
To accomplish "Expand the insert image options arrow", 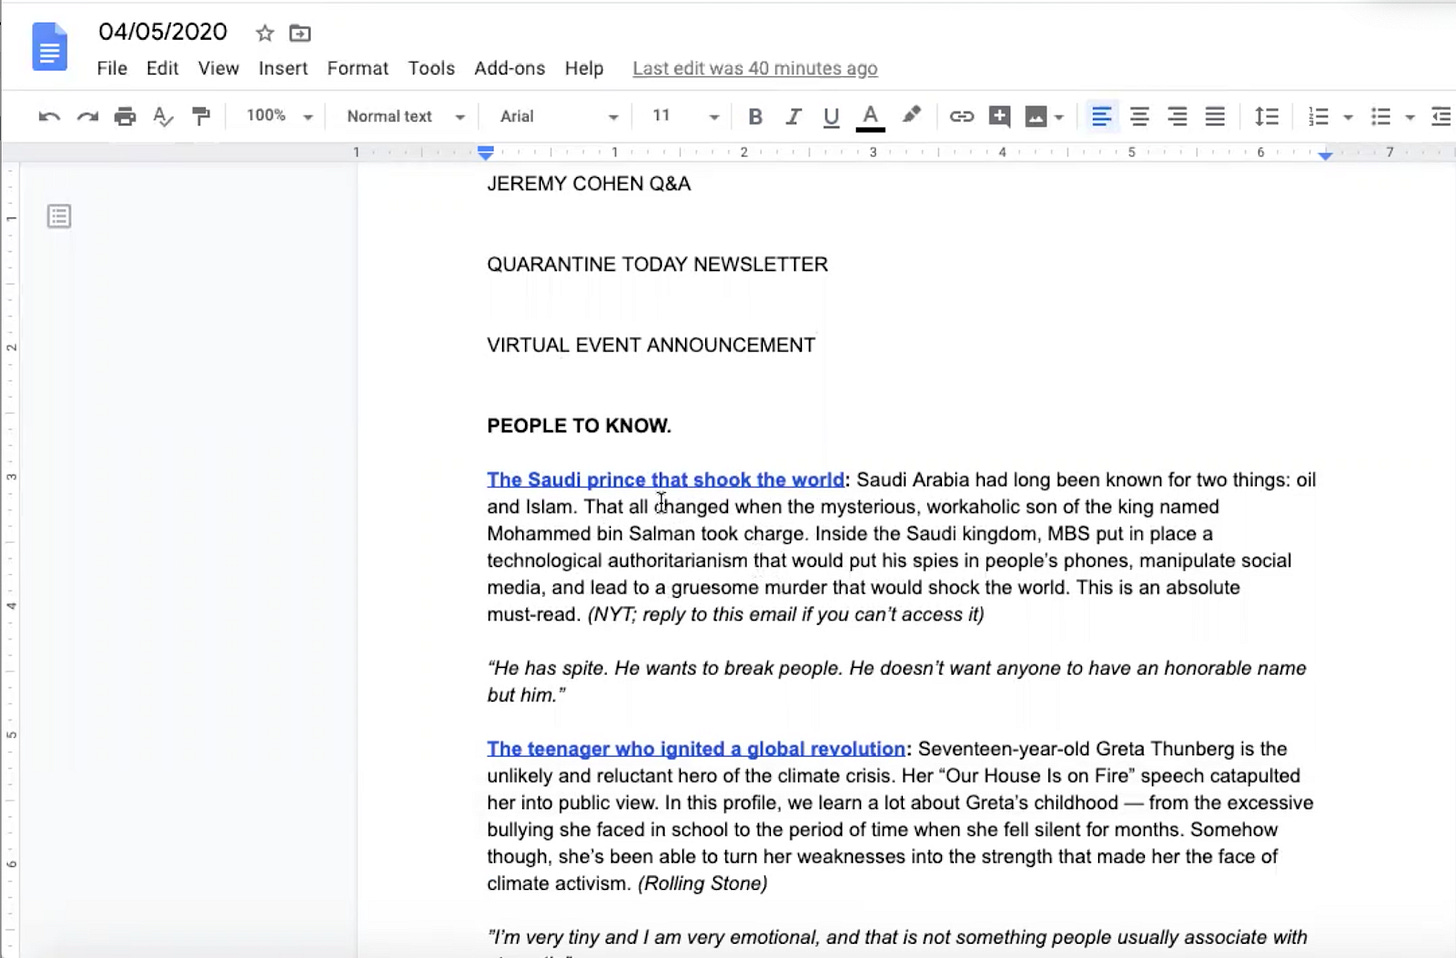I will [x=1059, y=118].
